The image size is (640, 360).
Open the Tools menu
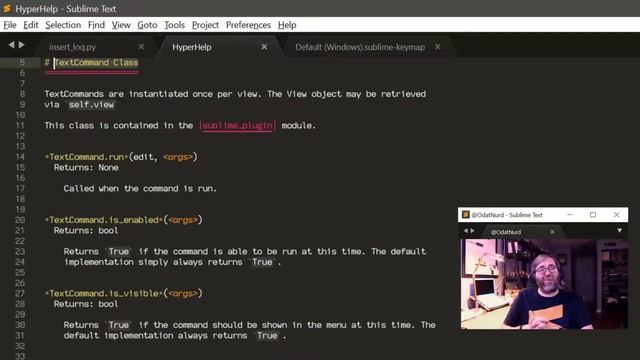coord(174,25)
